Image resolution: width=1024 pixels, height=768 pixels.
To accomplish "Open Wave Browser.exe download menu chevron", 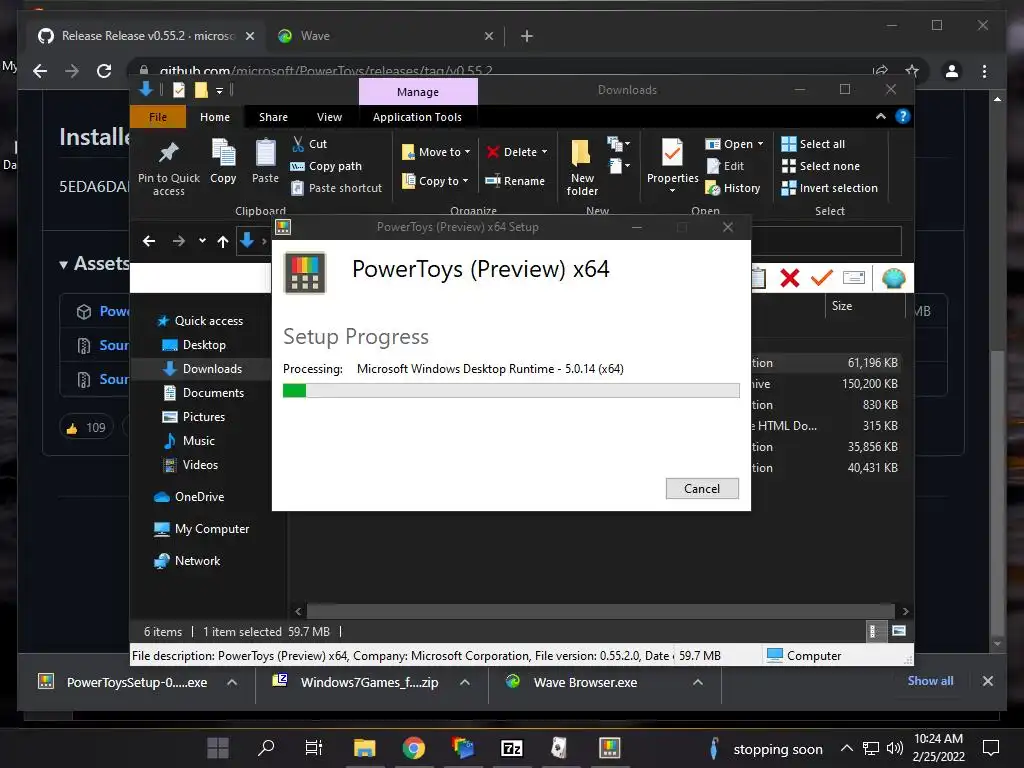I will [697, 682].
